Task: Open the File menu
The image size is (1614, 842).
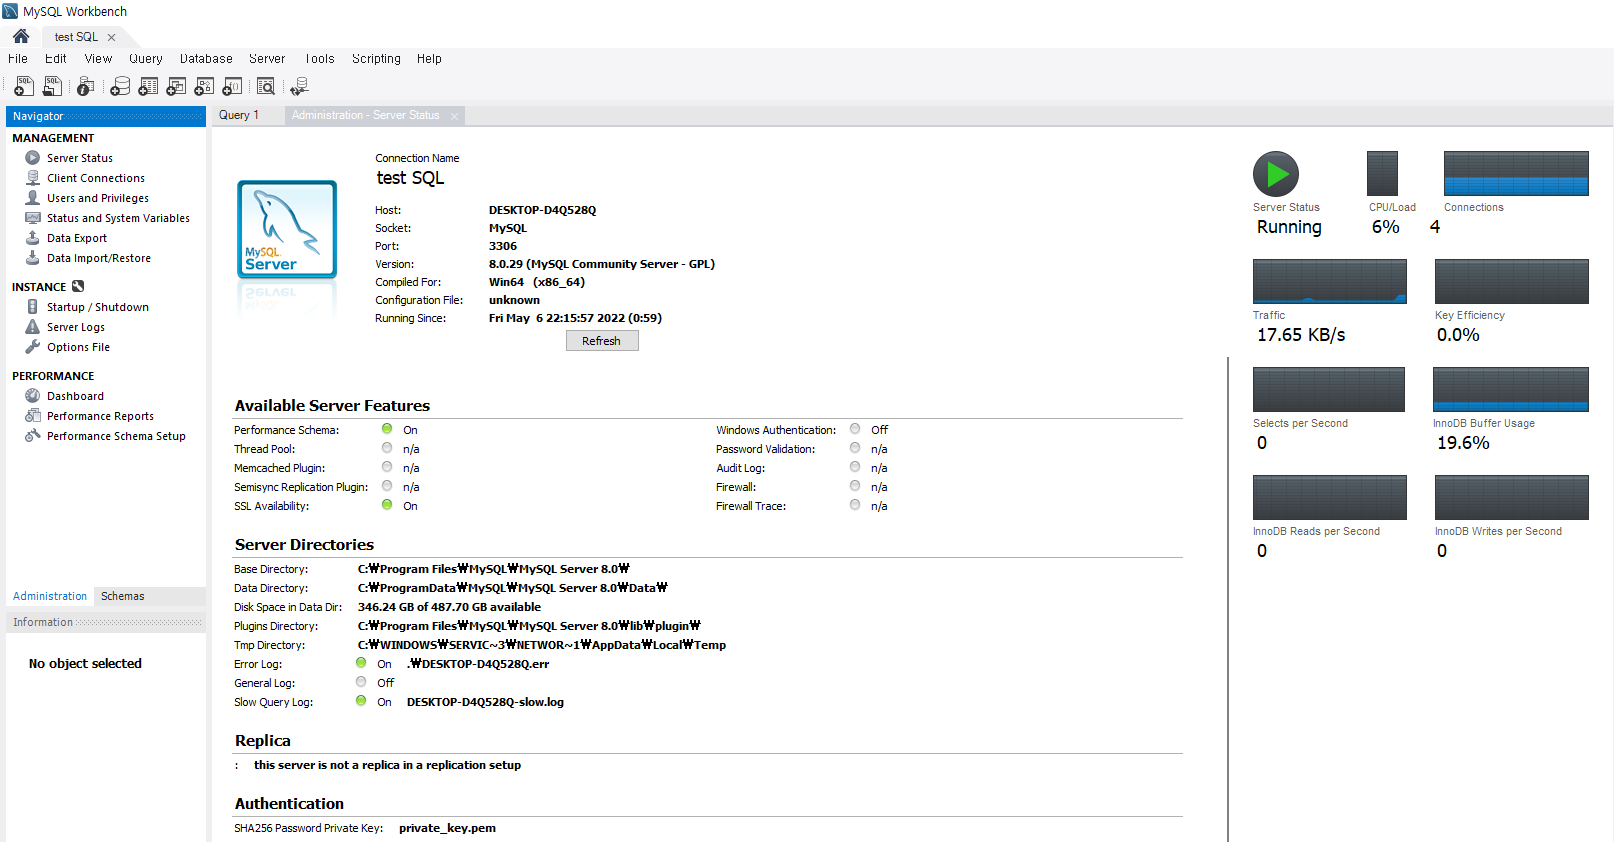Action: pos(18,59)
